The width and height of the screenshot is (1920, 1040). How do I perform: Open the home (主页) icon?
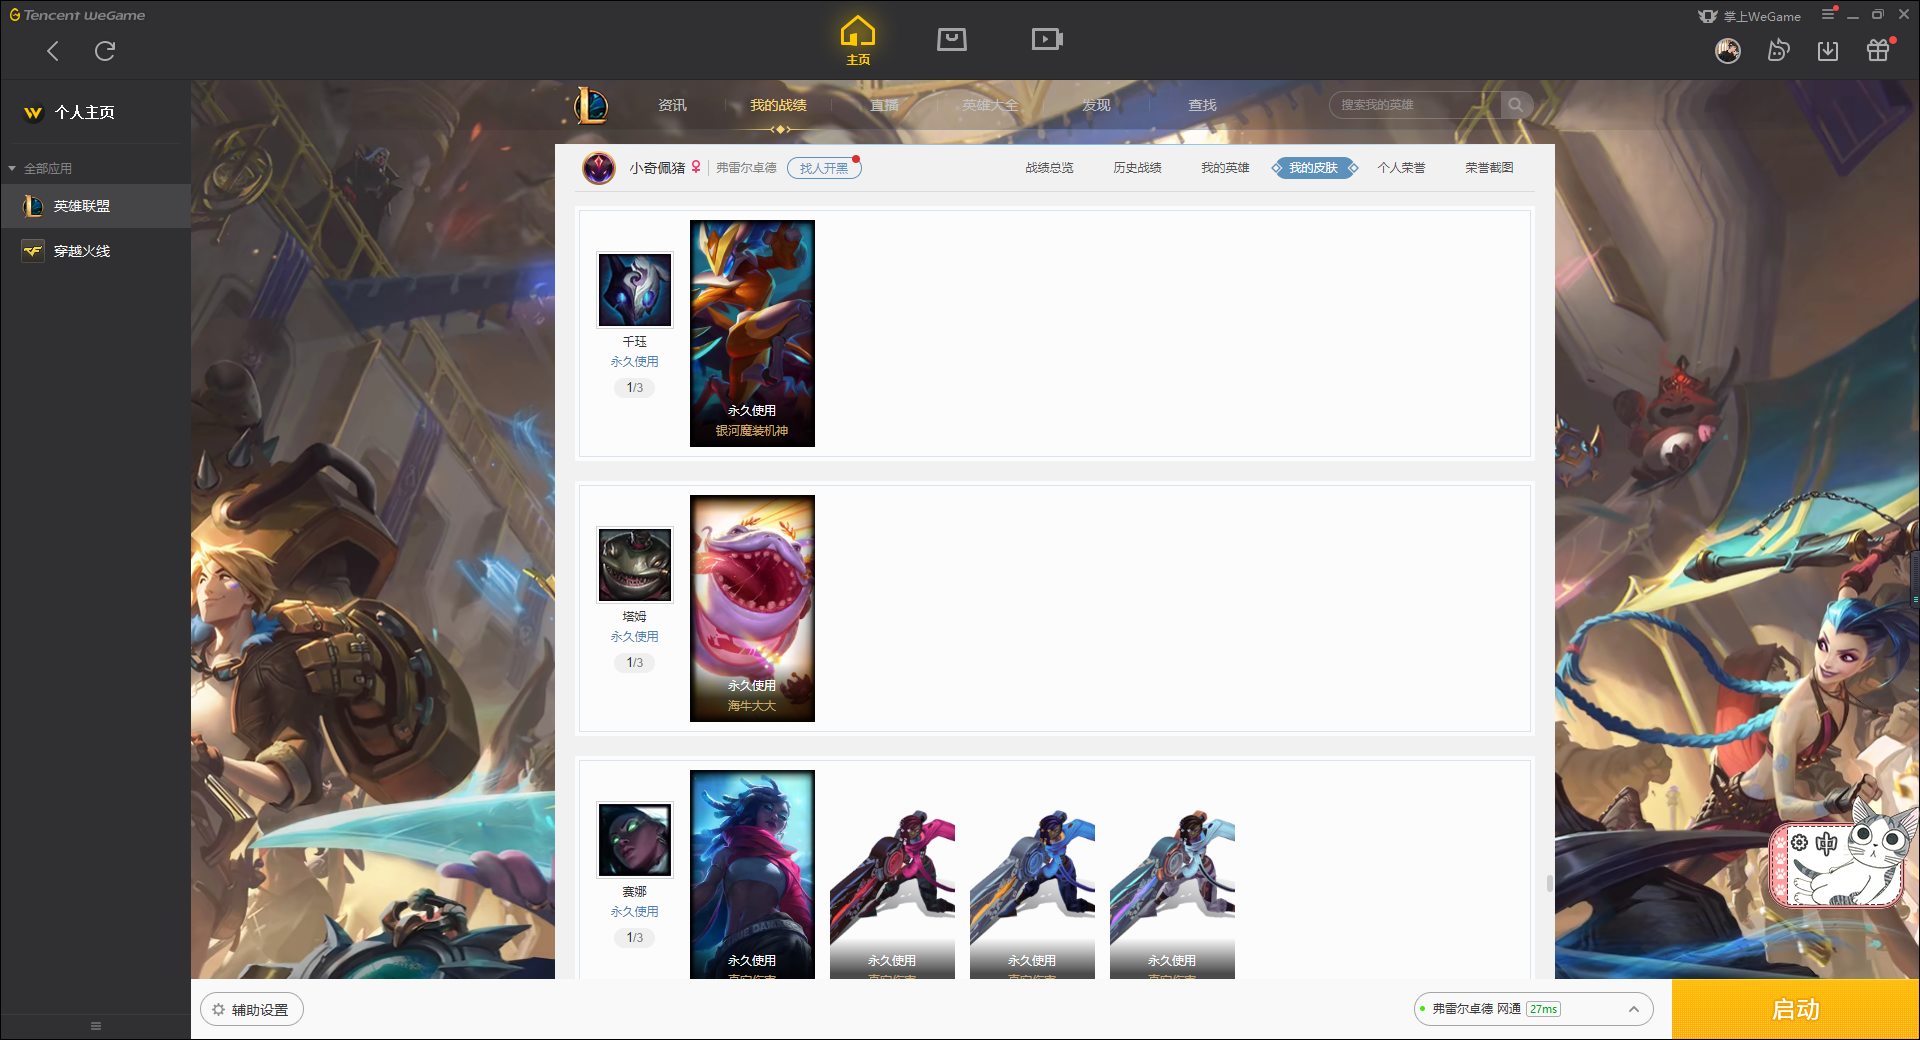[x=858, y=40]
